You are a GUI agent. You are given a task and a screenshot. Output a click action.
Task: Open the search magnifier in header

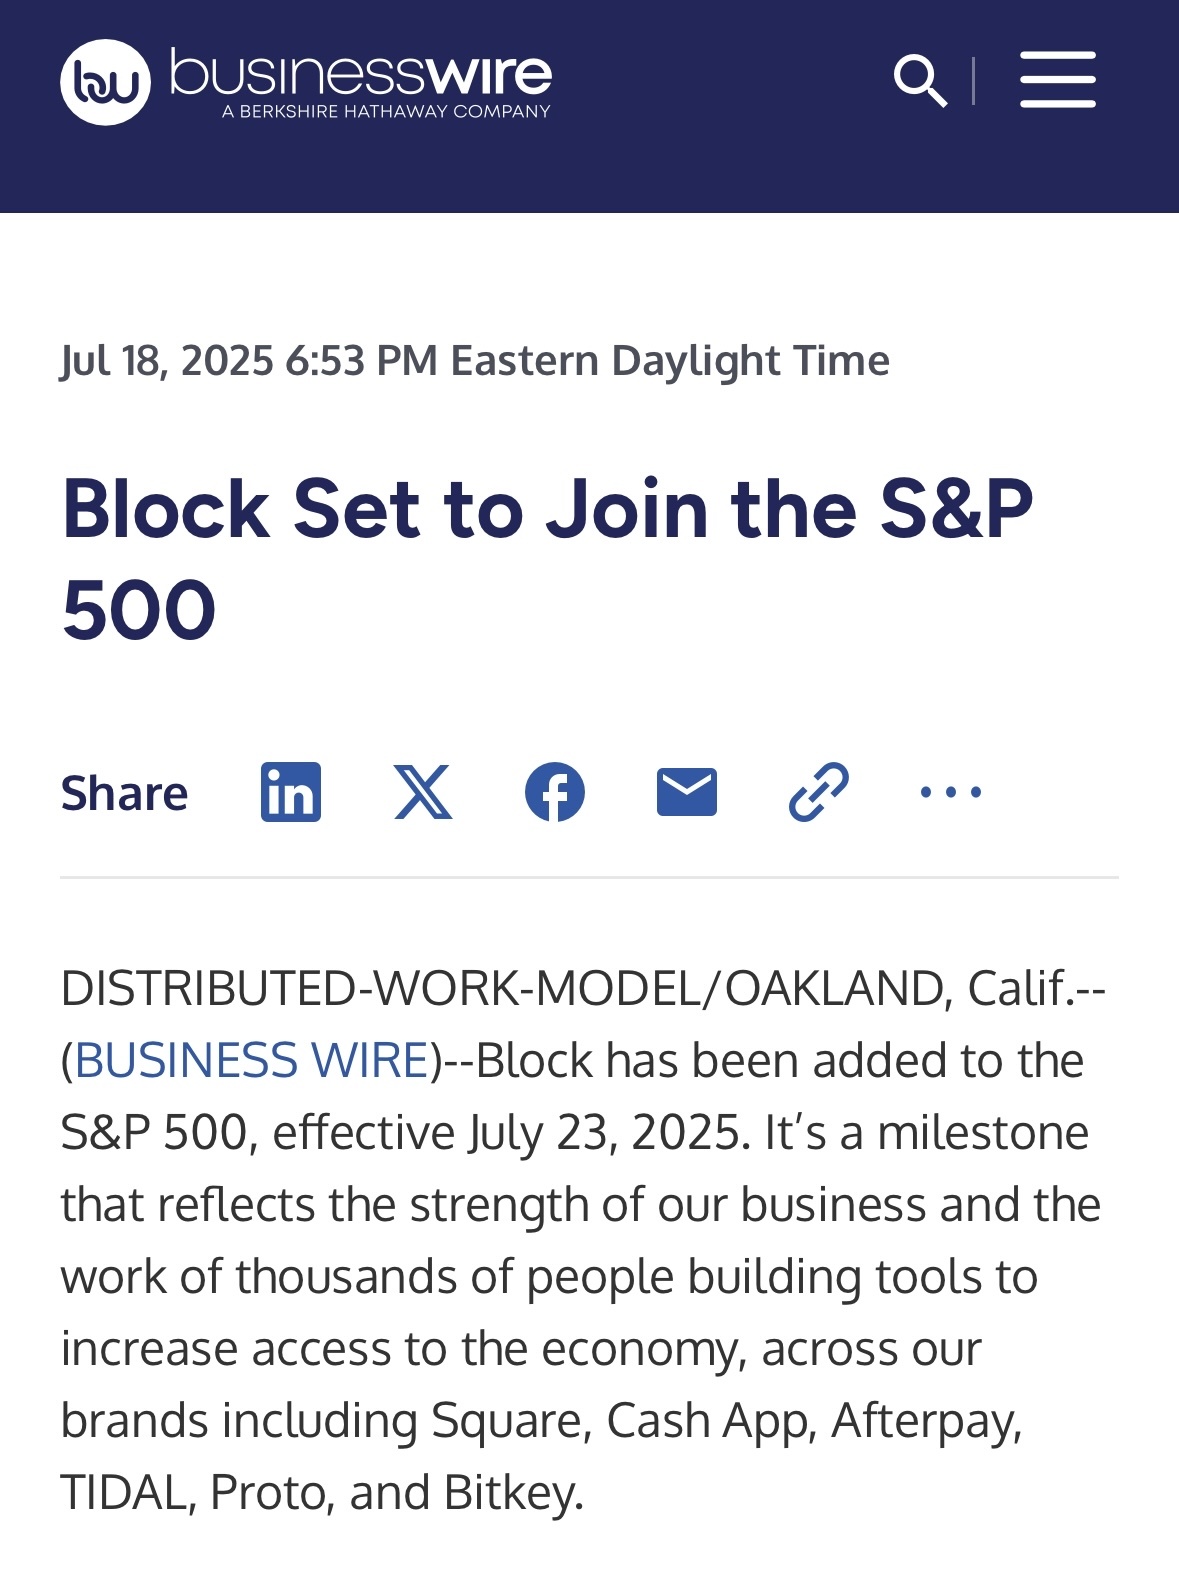(x=920, y=81)
